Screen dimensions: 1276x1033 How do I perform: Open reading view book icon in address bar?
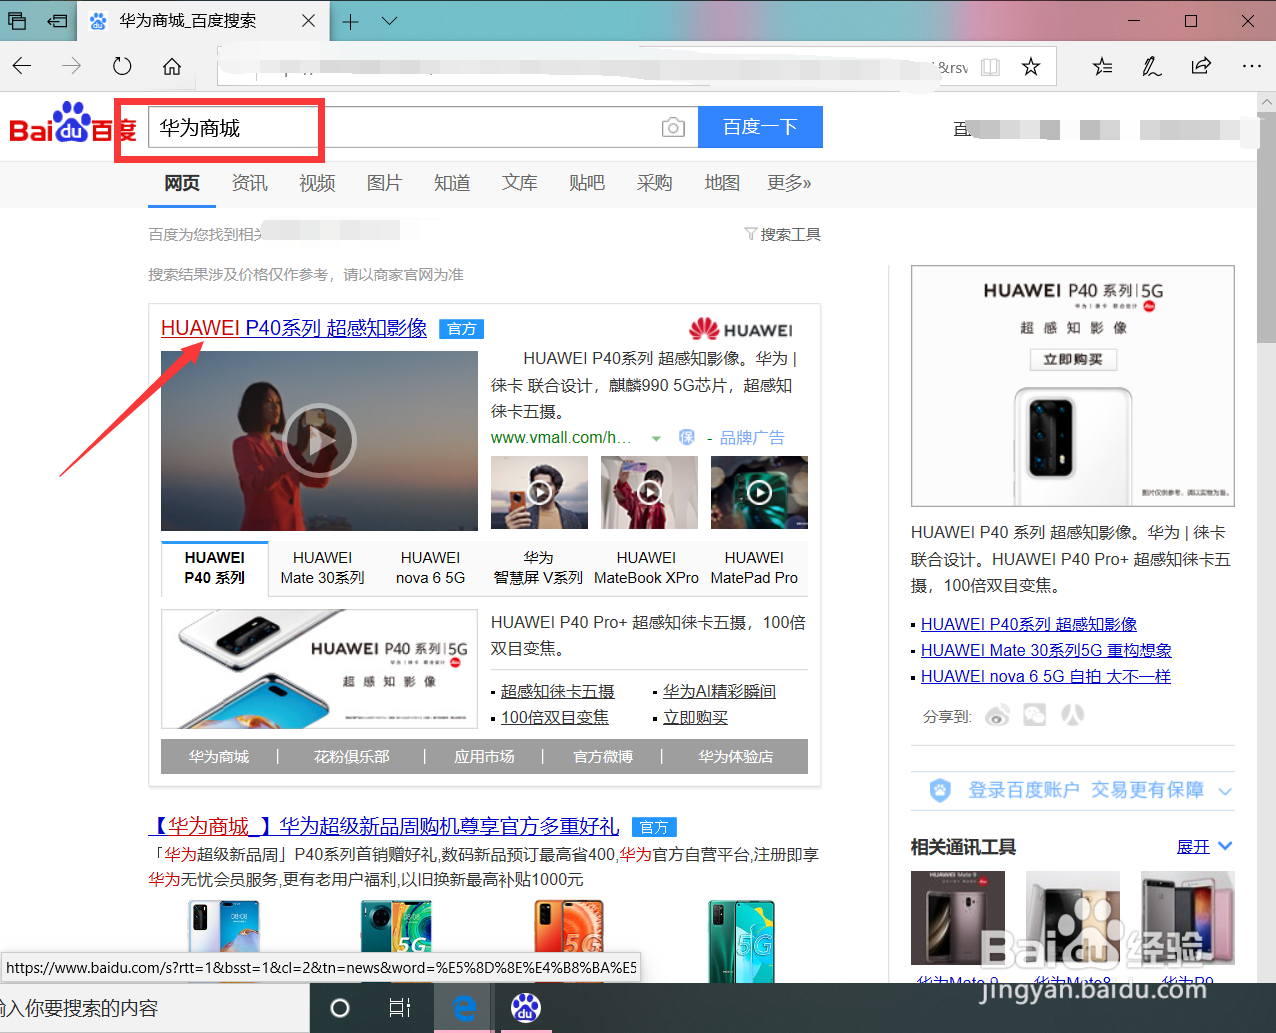pyautogui.click(x=990, y=67)
